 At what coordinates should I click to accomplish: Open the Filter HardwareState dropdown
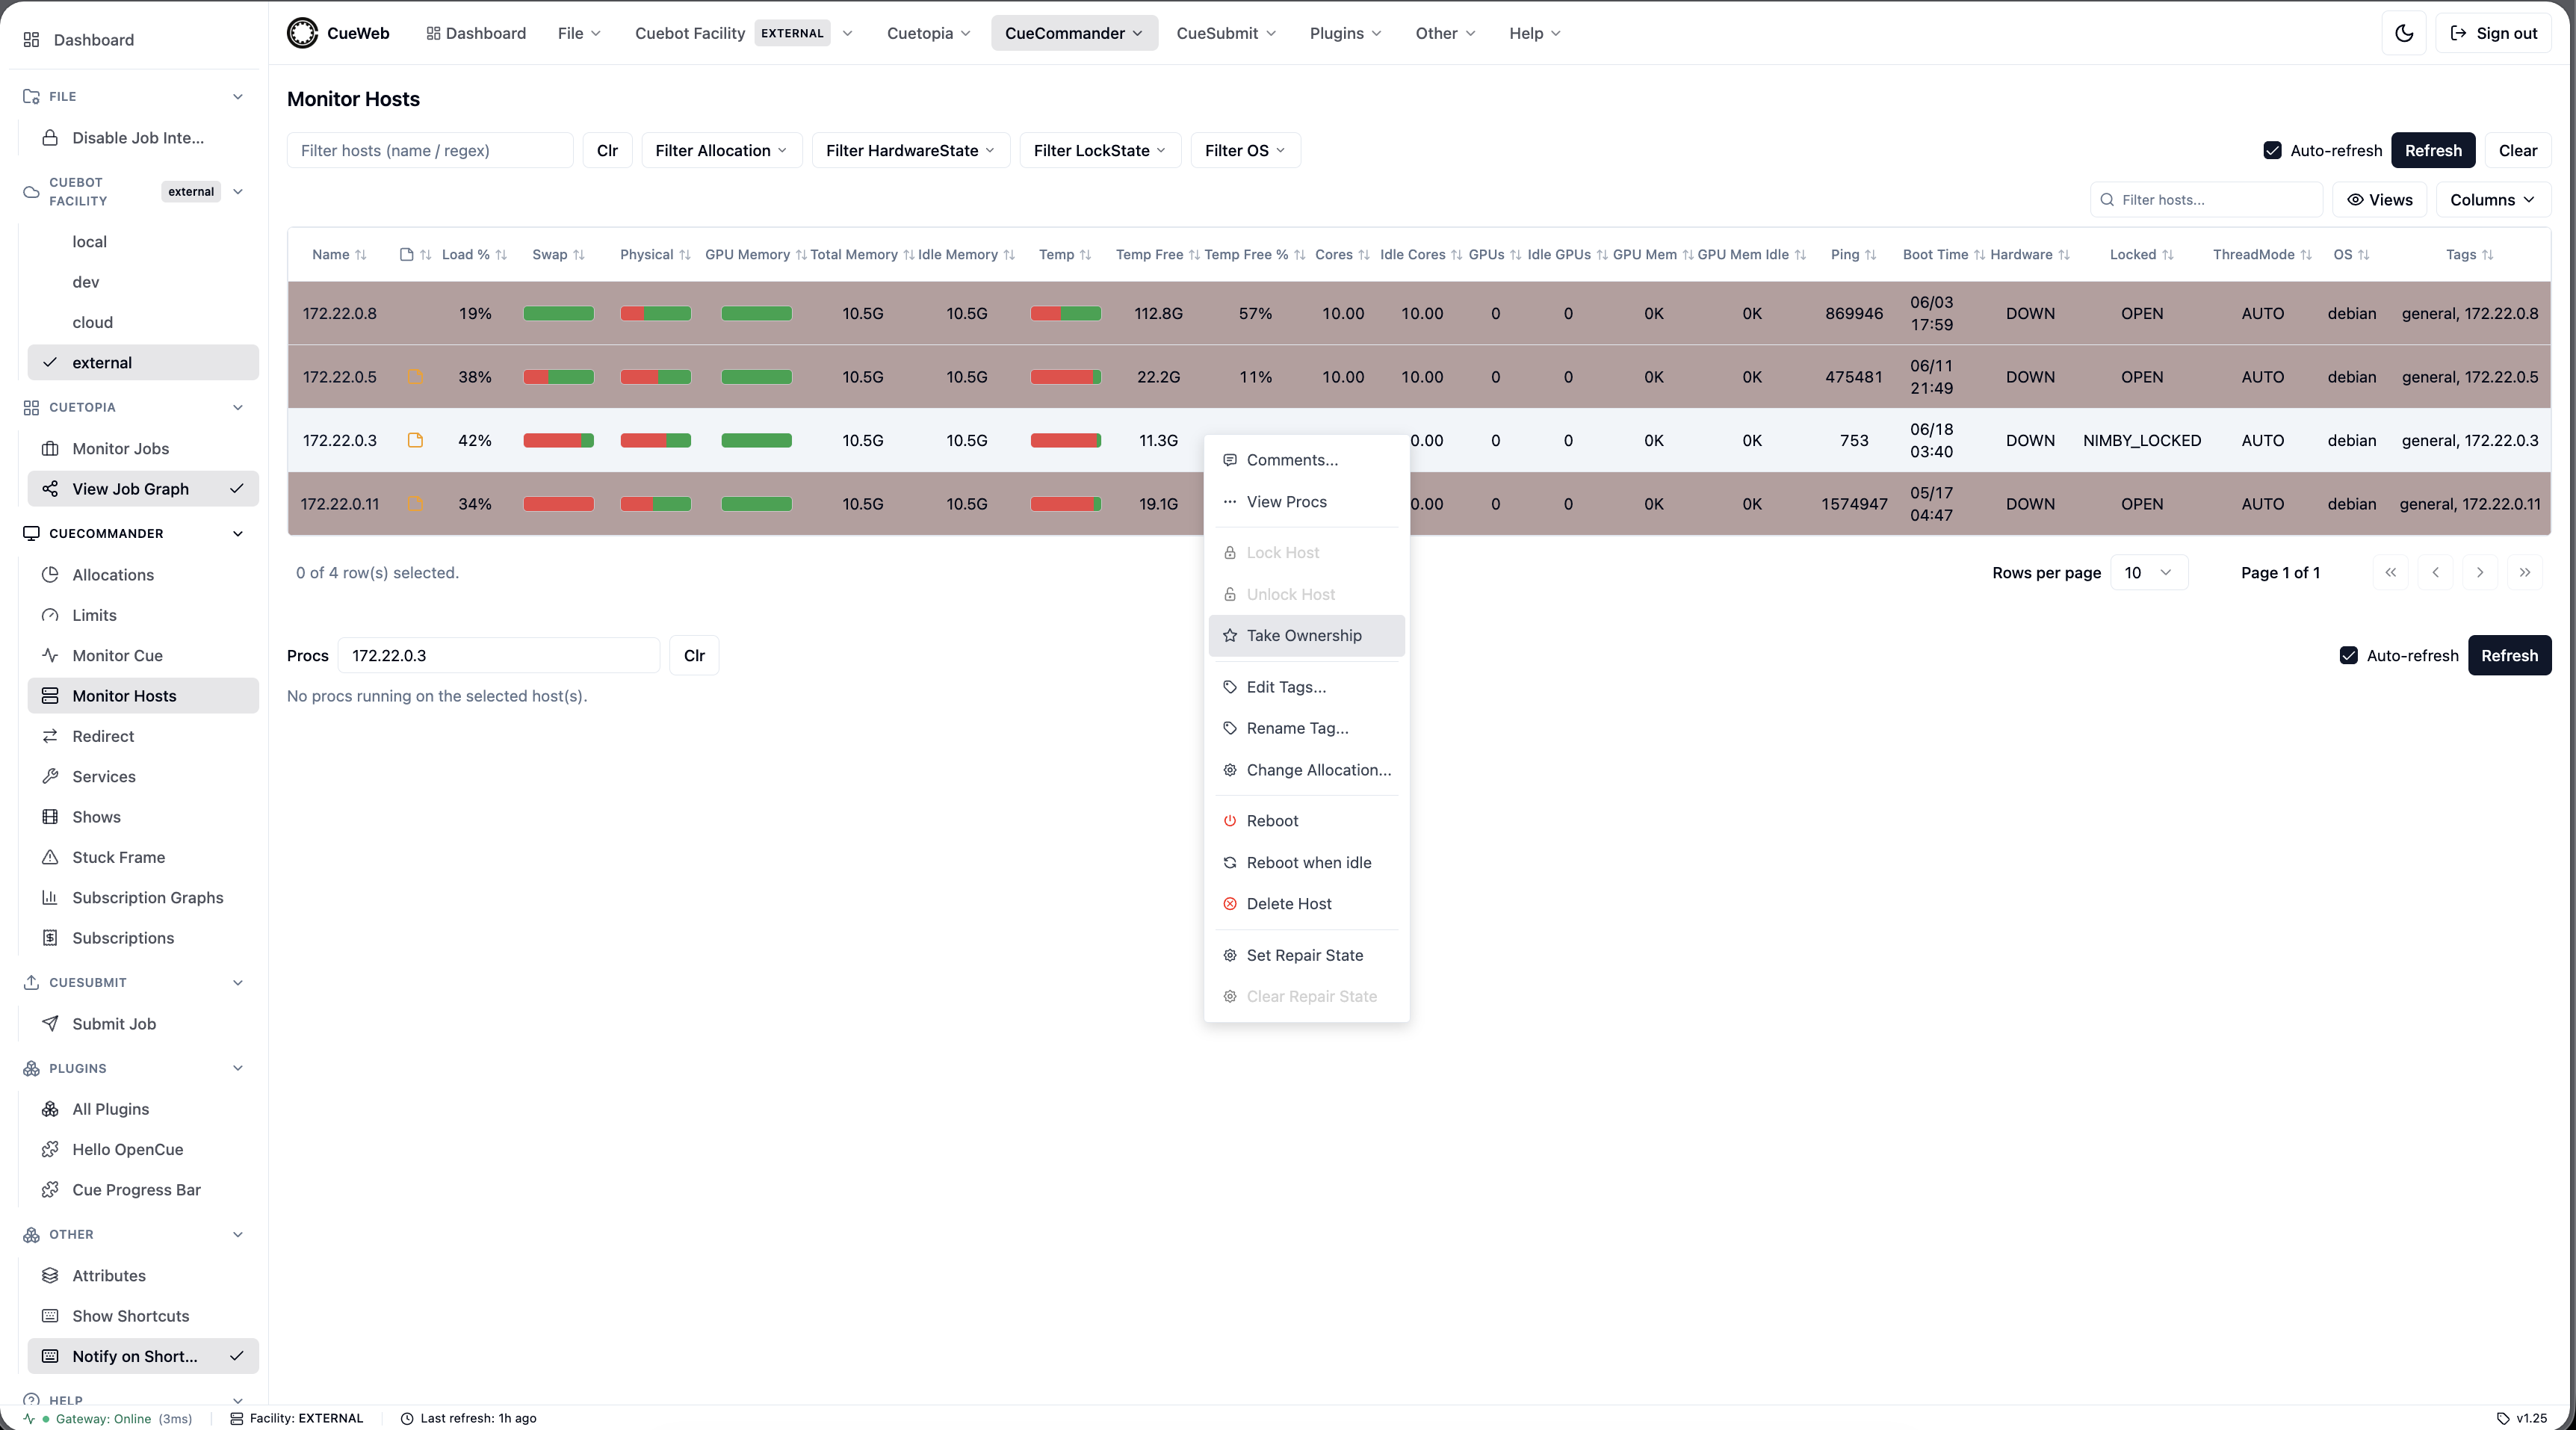pos(910,151)
